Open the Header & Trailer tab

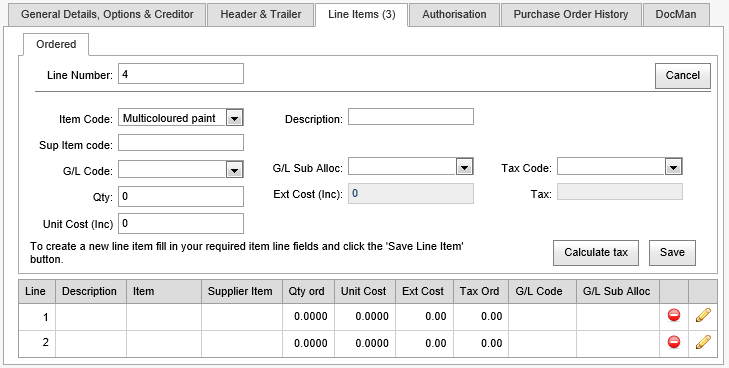261,14
